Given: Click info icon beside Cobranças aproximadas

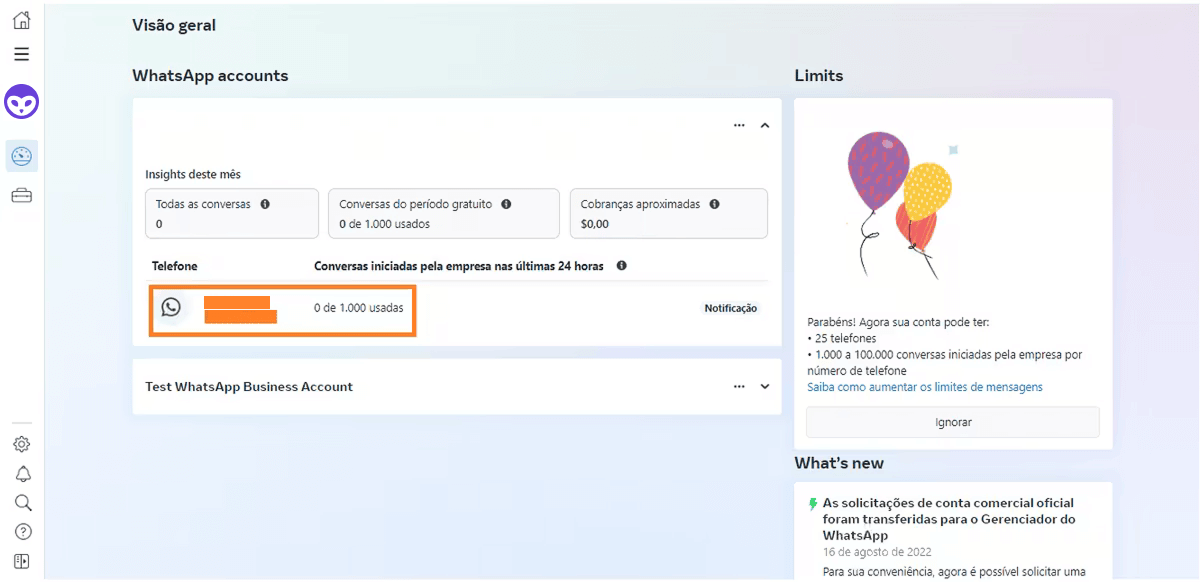Looking at the screenshot, I should 714,204.
